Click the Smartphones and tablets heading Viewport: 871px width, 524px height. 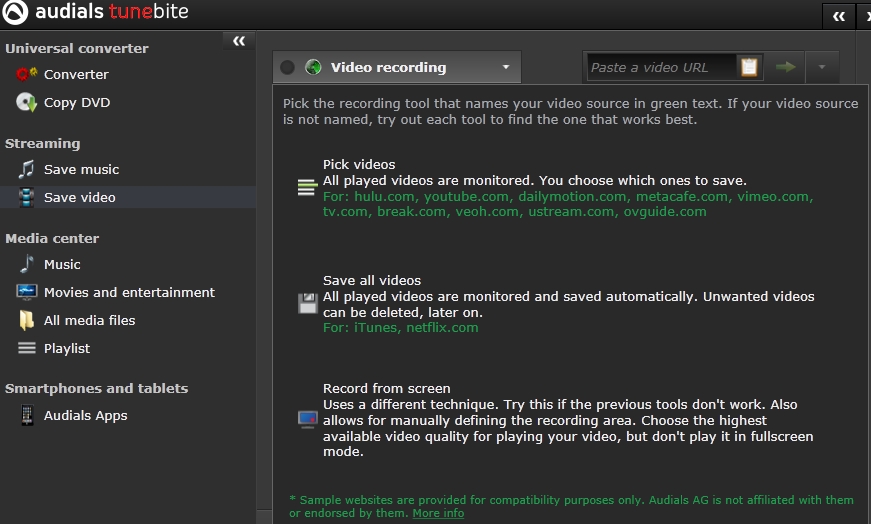[x=97, y=388]
